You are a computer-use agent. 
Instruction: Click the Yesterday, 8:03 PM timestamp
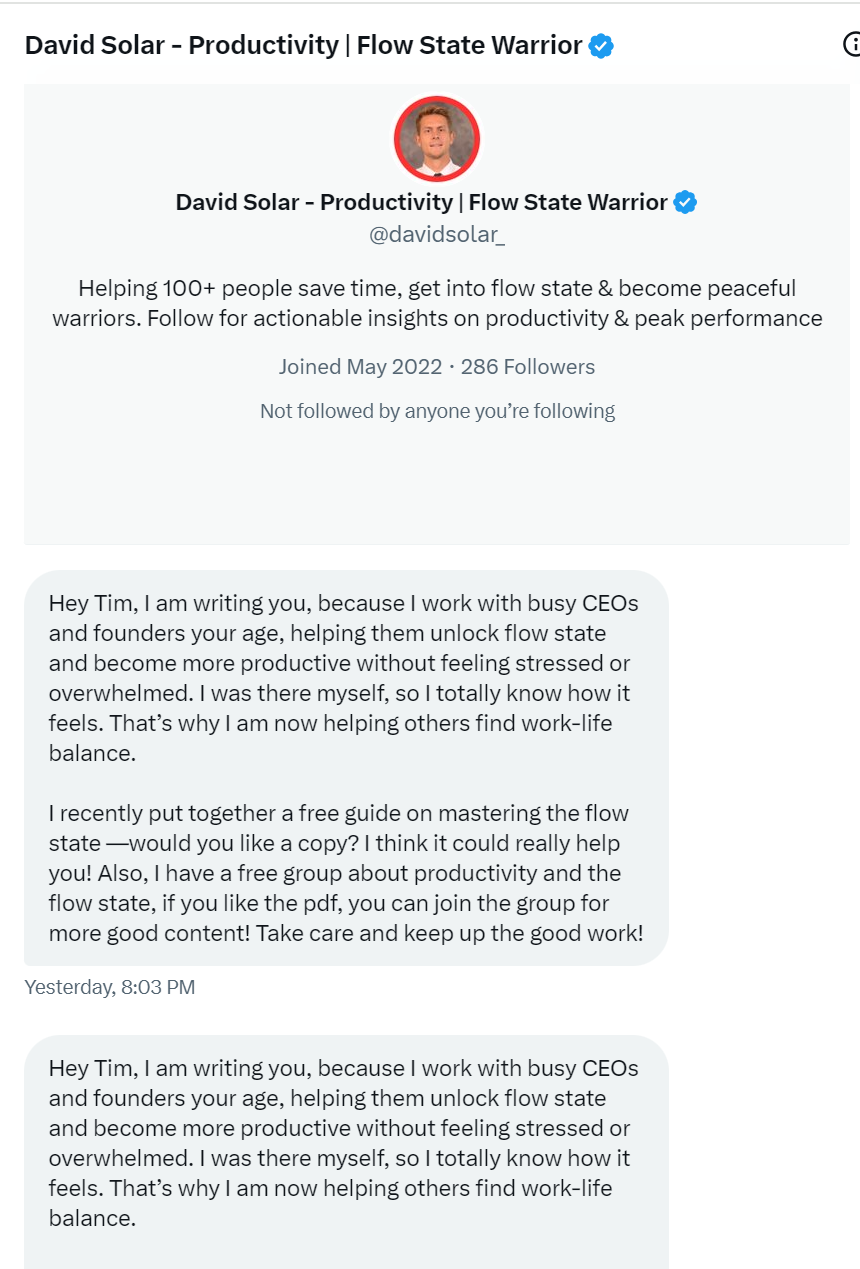(109, 987)
